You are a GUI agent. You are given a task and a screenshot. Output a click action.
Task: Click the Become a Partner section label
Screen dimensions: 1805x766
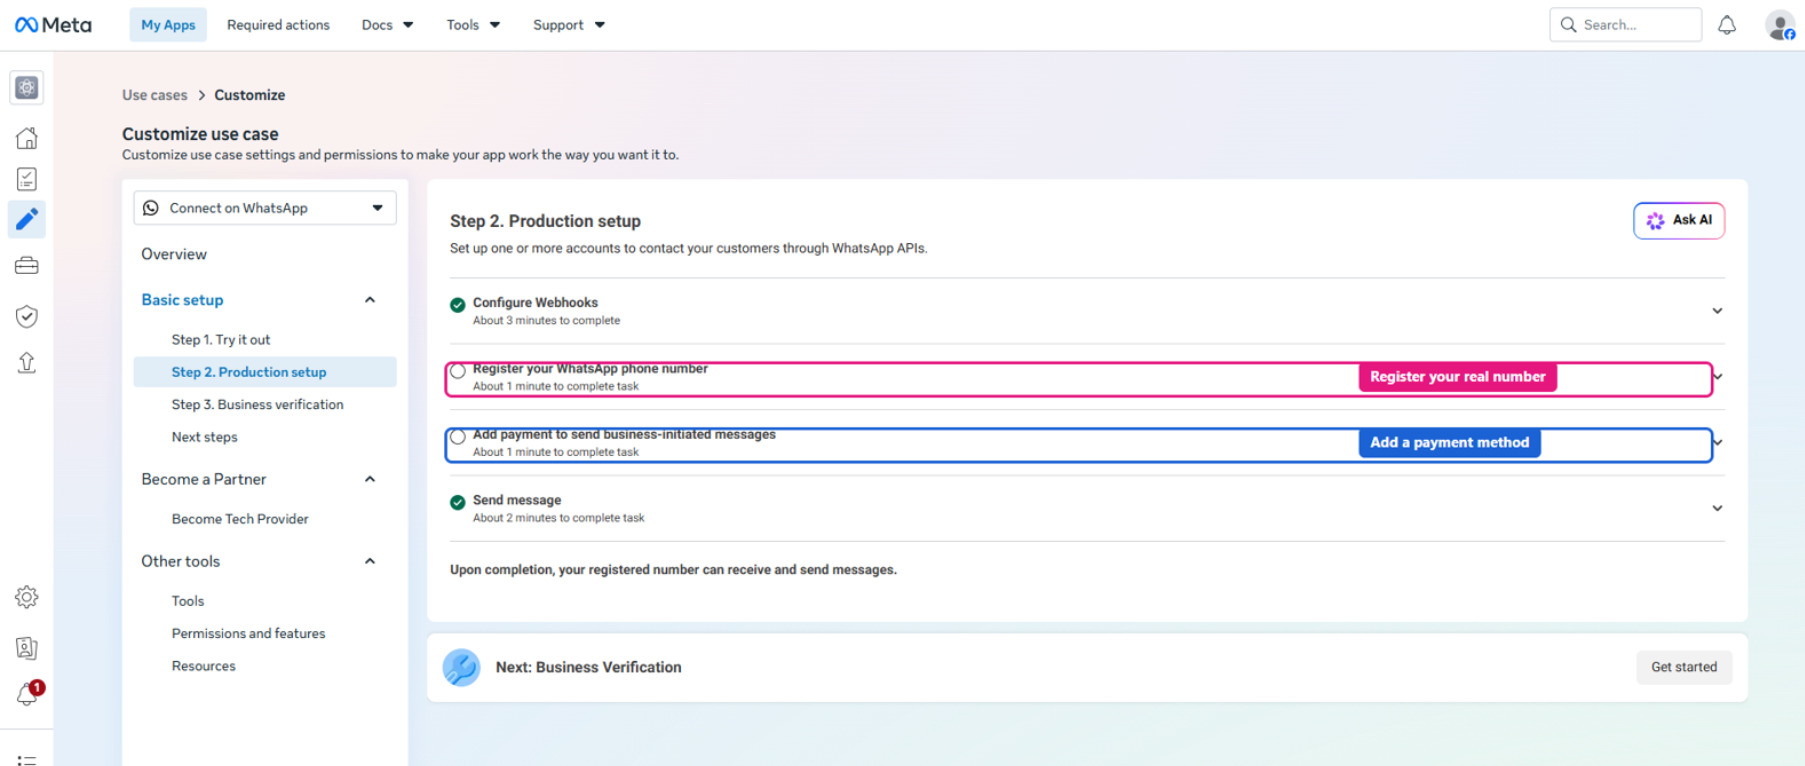(204, 479)
